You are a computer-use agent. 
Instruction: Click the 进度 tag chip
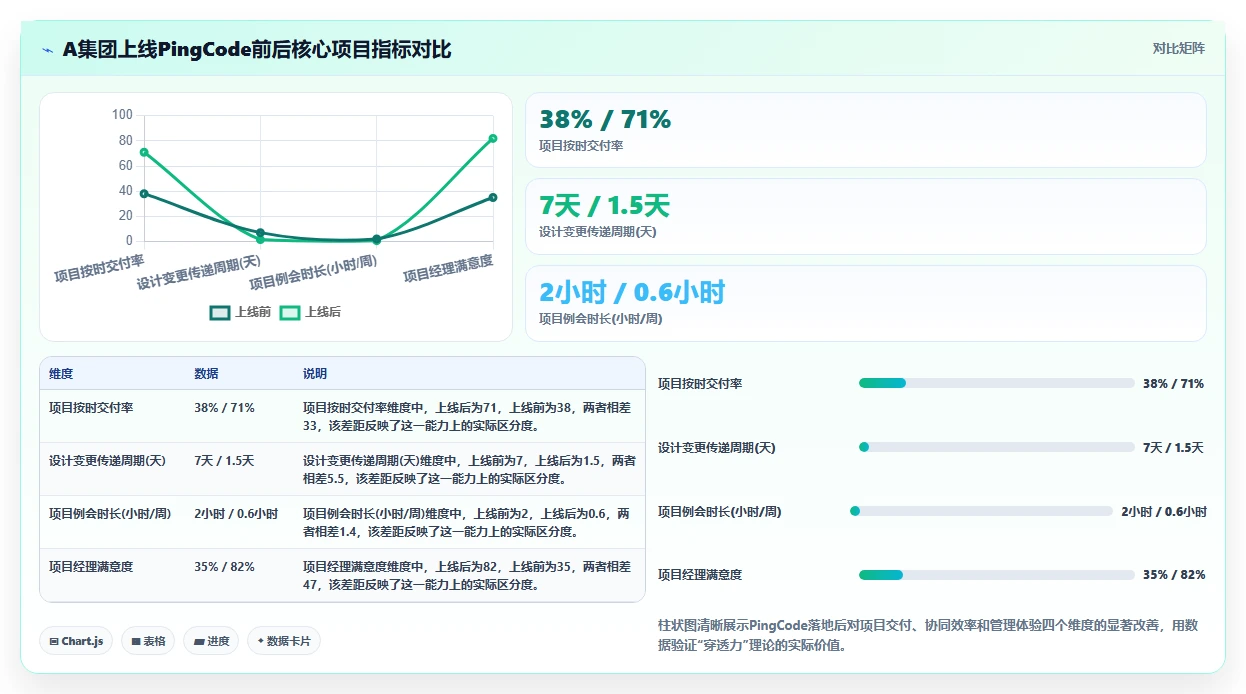click(x=211, y=641)
